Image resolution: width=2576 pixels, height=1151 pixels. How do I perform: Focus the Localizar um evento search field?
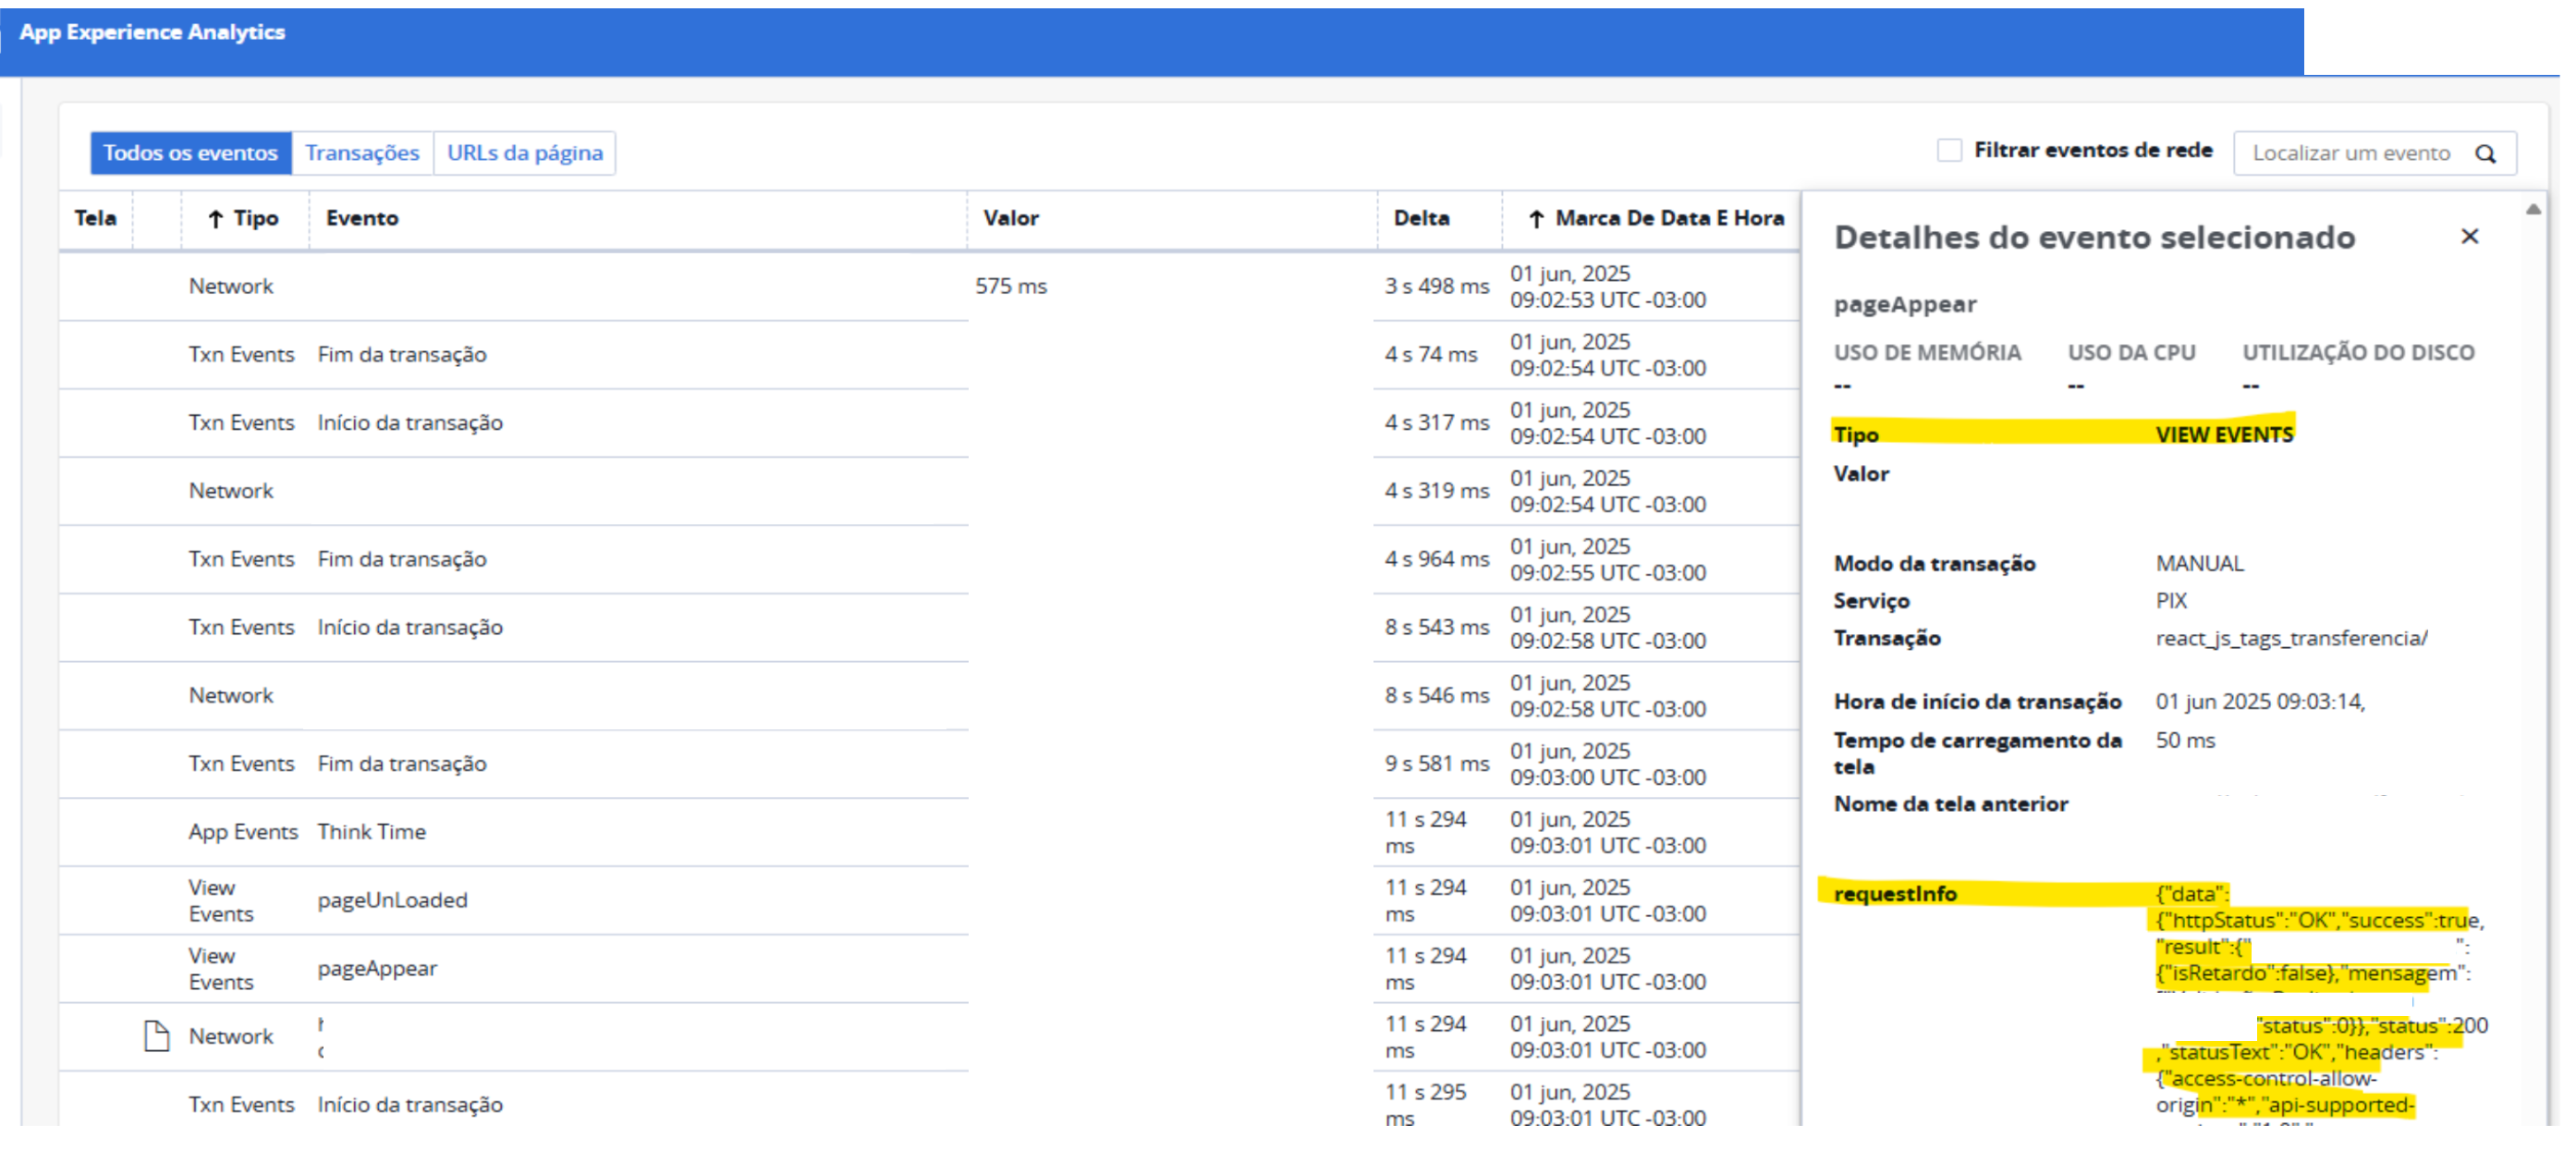point(2350,154)
